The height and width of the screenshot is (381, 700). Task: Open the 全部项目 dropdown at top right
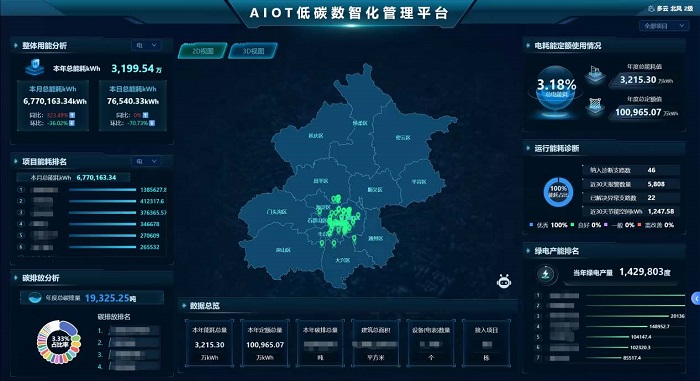(x=663, y=26)
